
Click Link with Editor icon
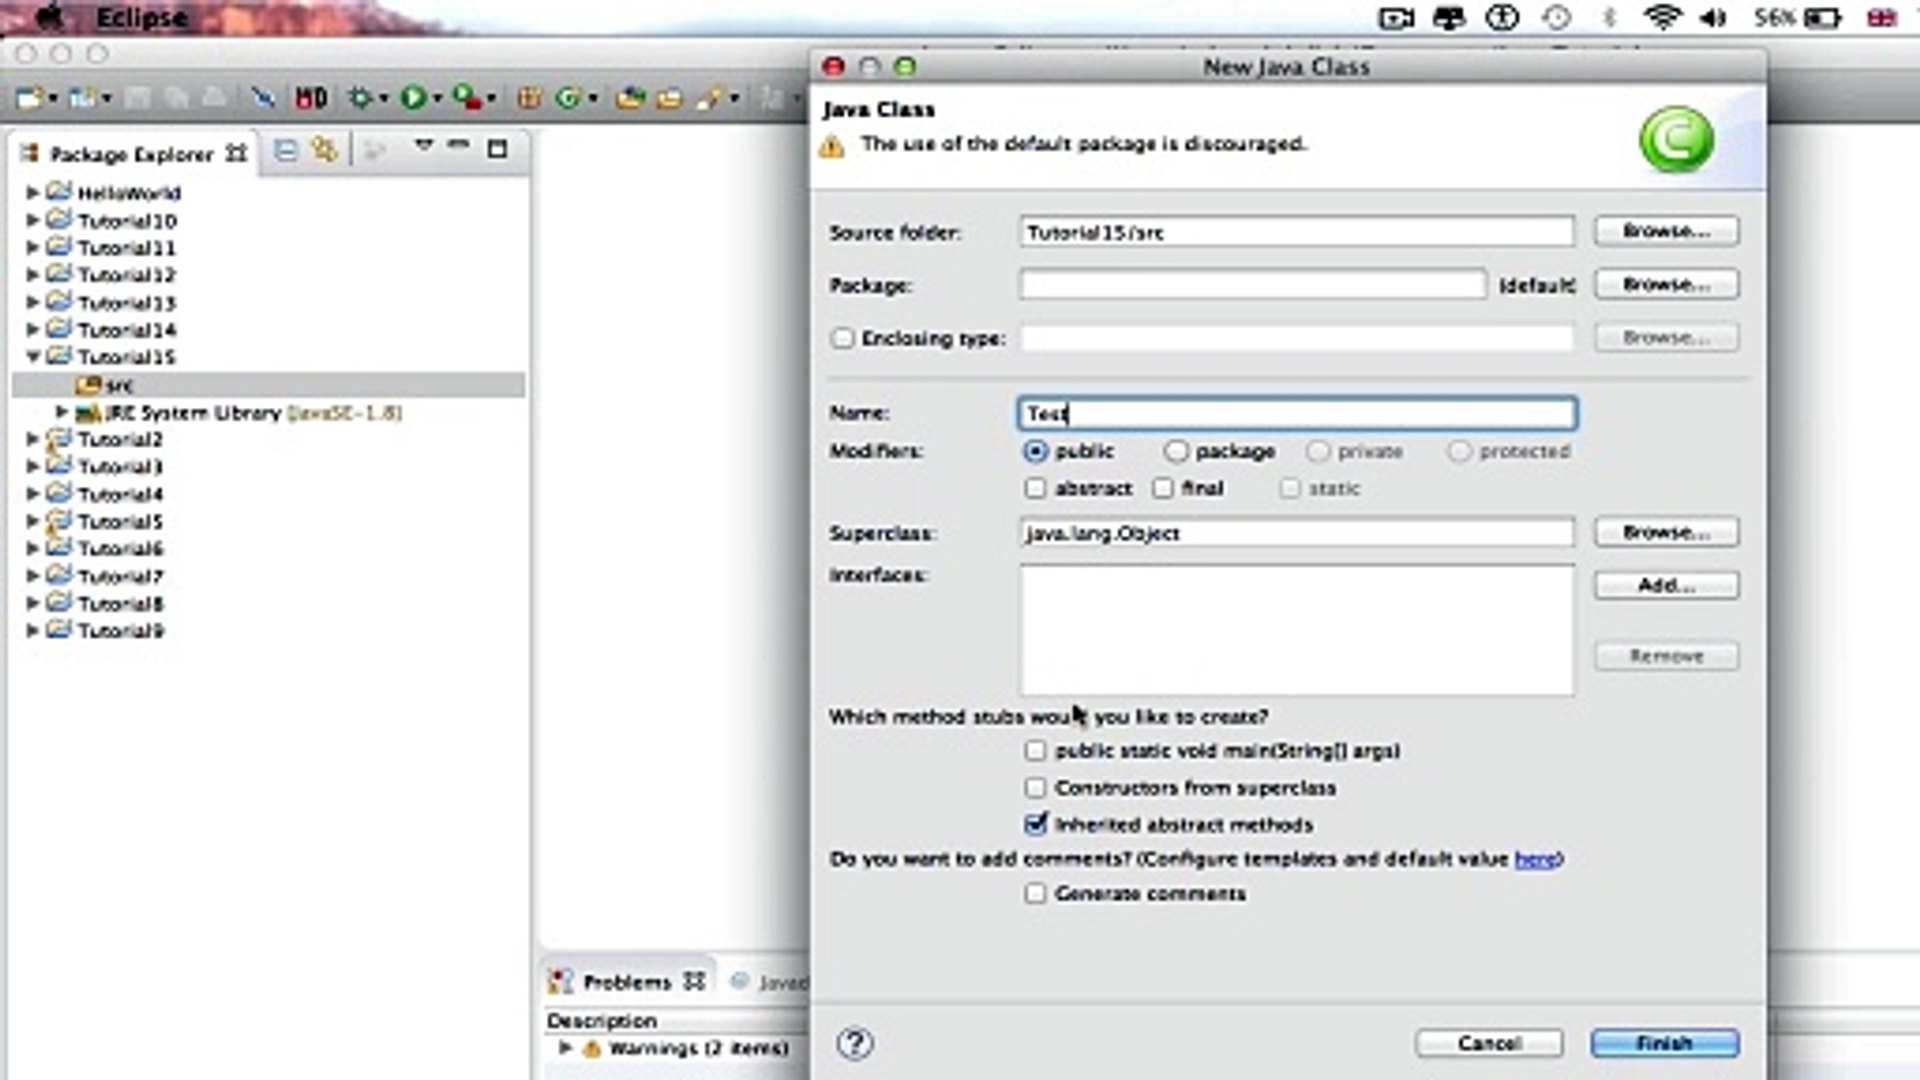[x=324, y=151]
